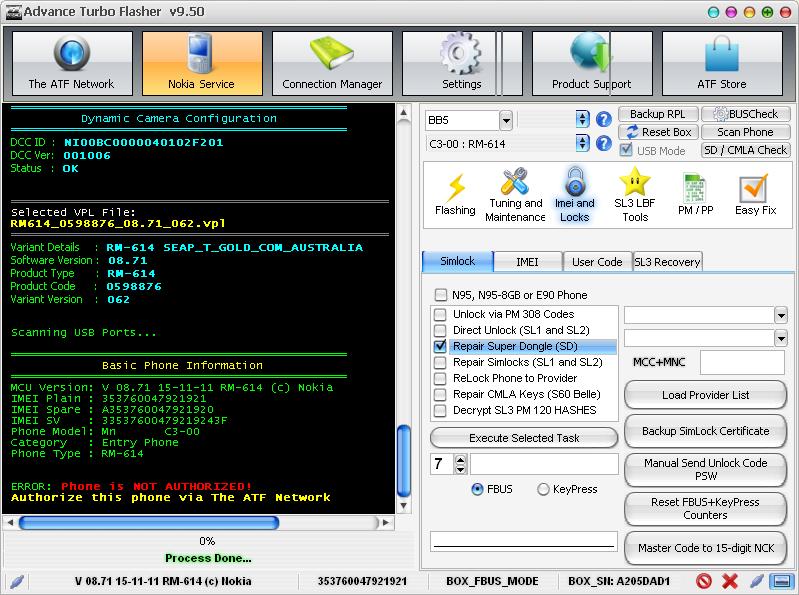Toggle USB Mode checkbox
This screenshot has width=799, height=595.
coord(626,150)
